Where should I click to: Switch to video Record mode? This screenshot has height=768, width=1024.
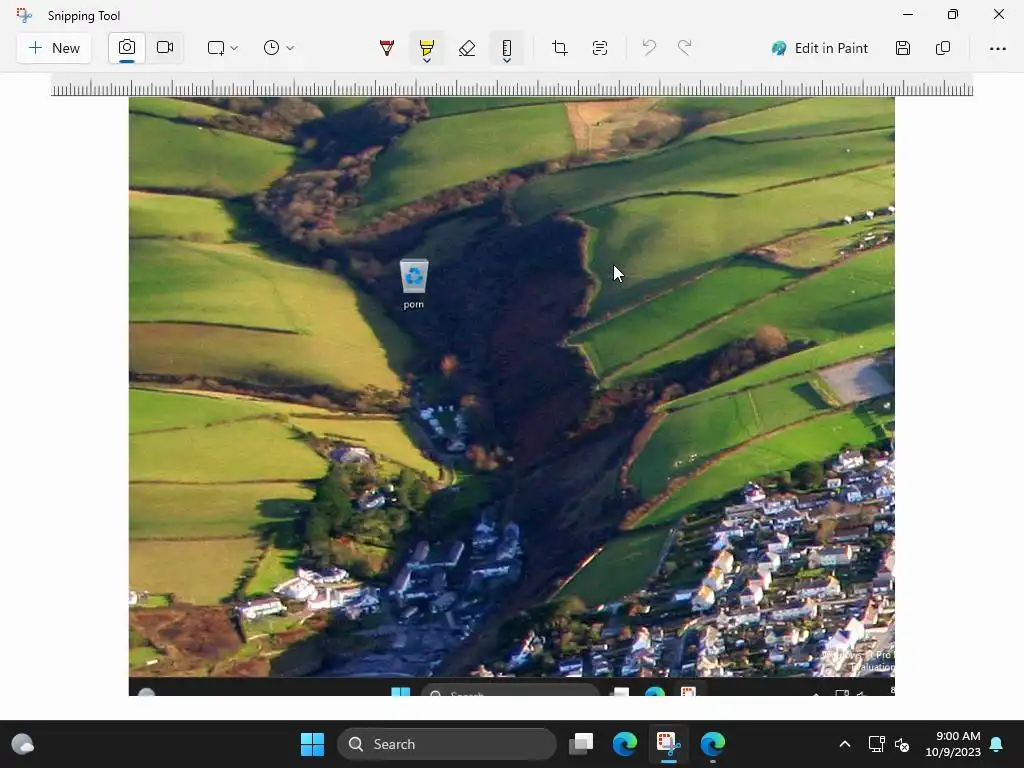coord(165,48)
